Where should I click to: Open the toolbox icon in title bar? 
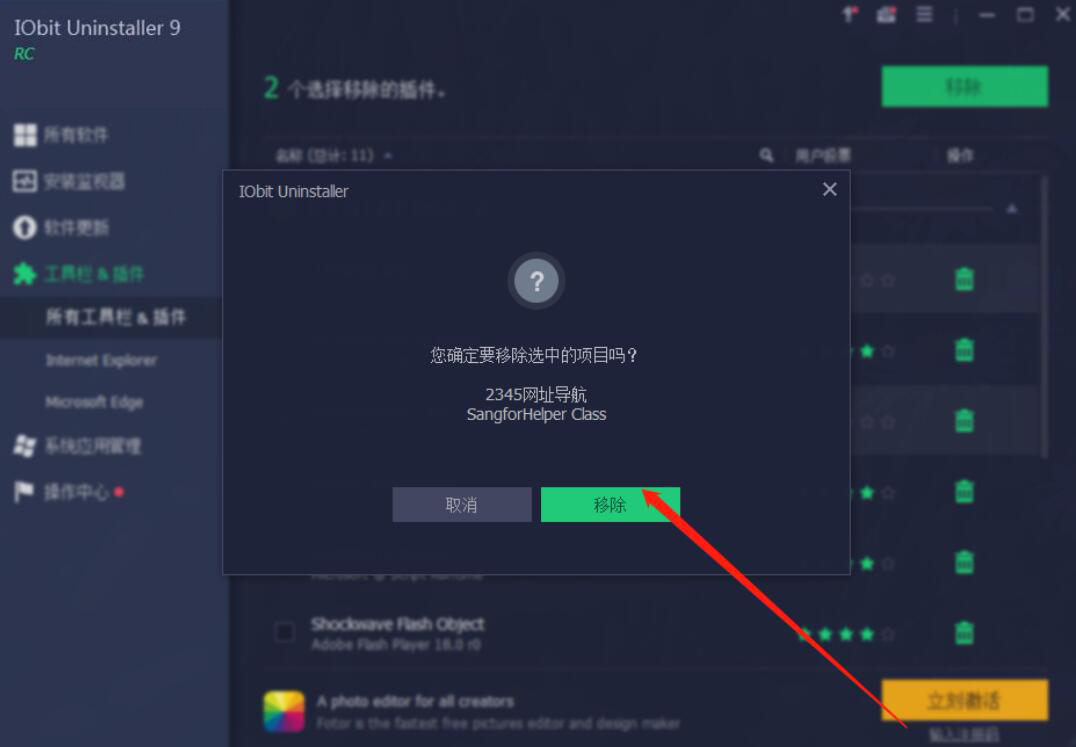pos(886,14)
